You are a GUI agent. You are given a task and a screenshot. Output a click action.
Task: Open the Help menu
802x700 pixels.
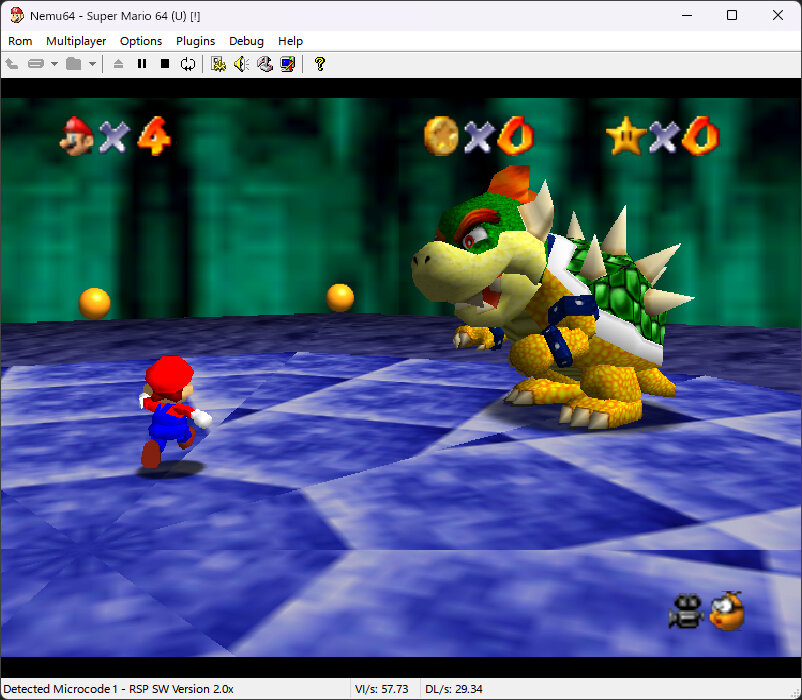pyautogui.click(x=290, y=41)
